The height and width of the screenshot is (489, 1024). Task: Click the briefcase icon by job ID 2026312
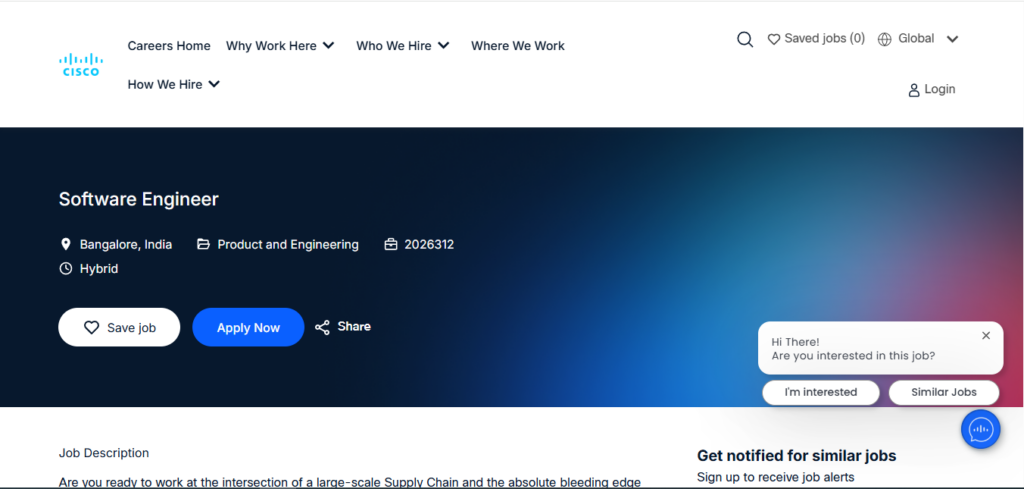[x=391, y=245]
